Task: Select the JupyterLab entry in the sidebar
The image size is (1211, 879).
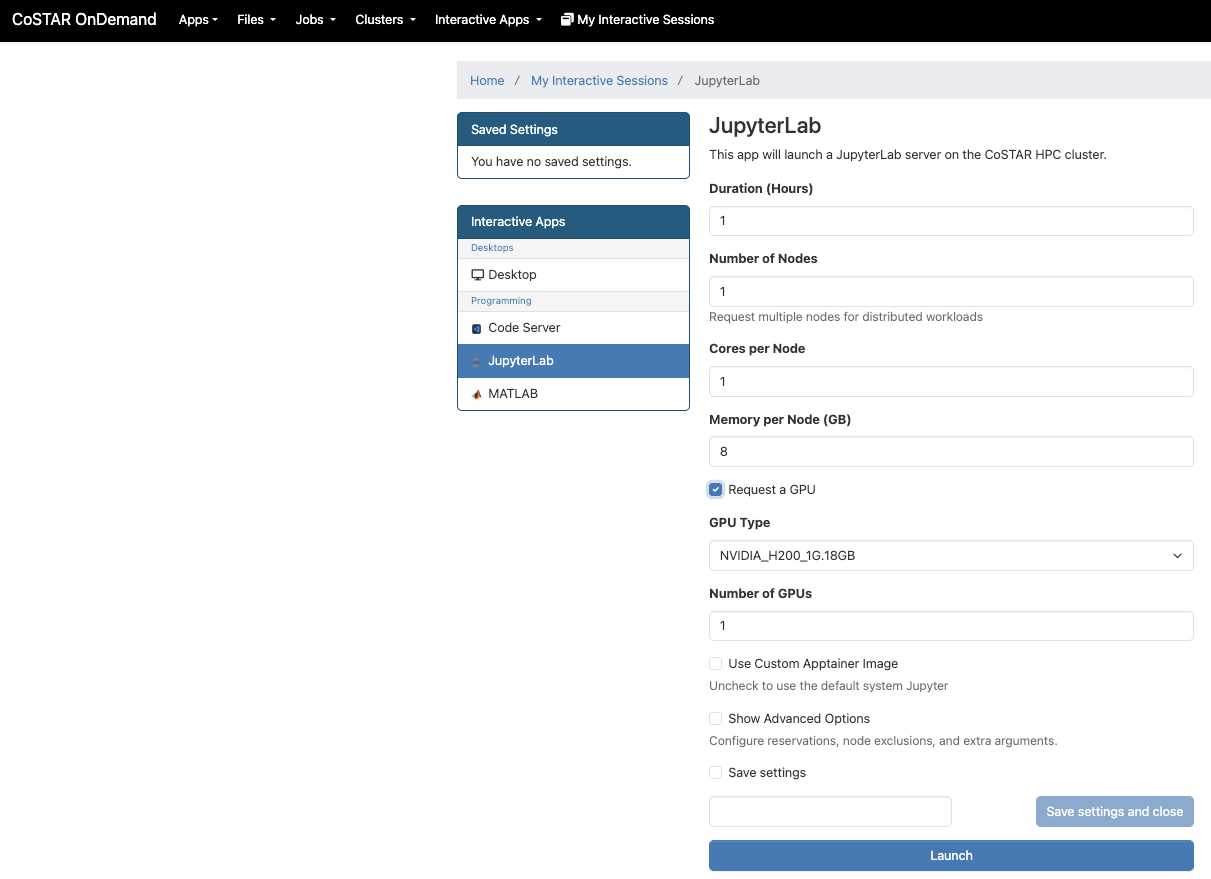Action: click(x=573, y=361)
